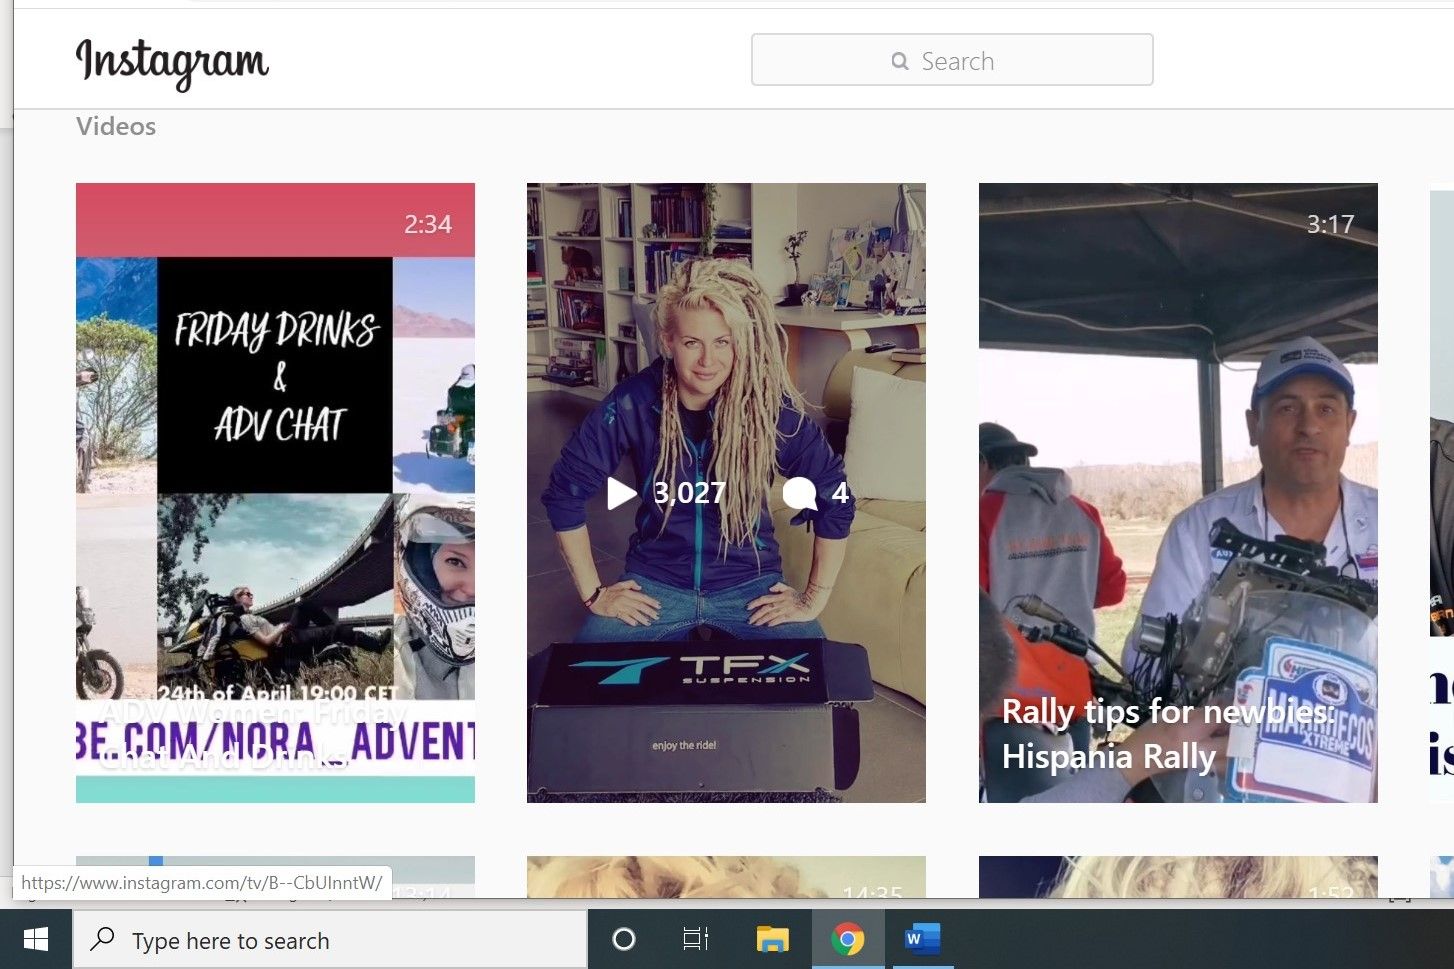The width and height of the screenshot is (1454, 969).
Task: Click the Search input field
Action: coord(952,60)
